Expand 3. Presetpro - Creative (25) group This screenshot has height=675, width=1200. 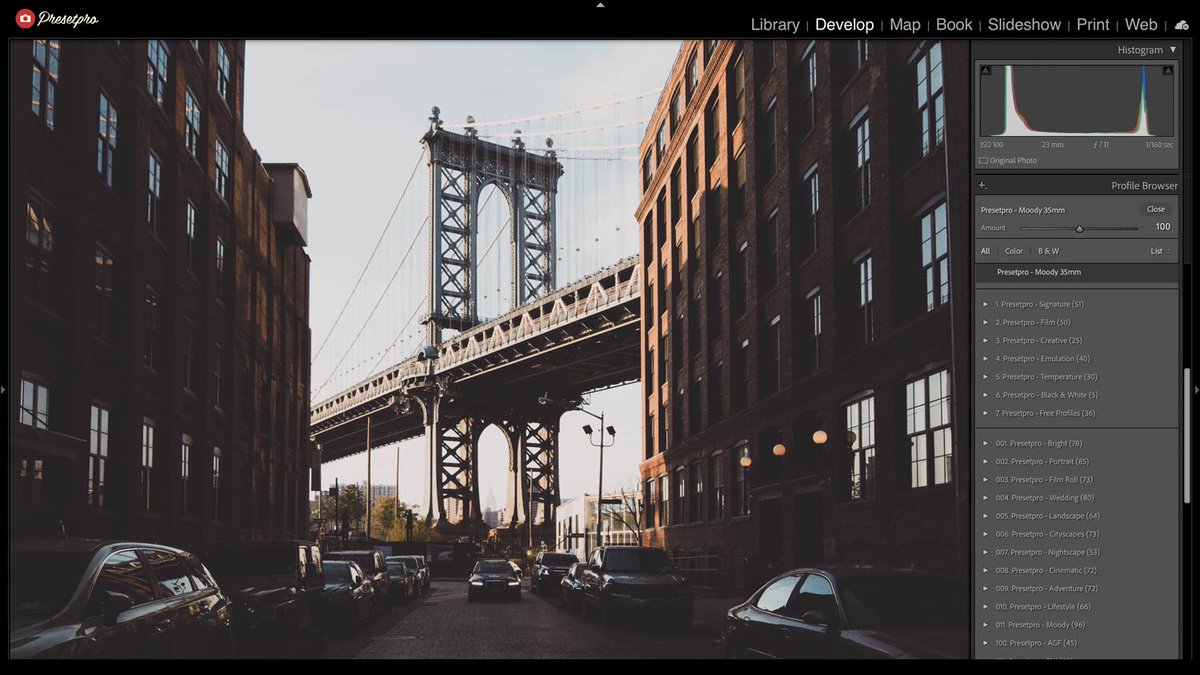(x=985, y=340)
